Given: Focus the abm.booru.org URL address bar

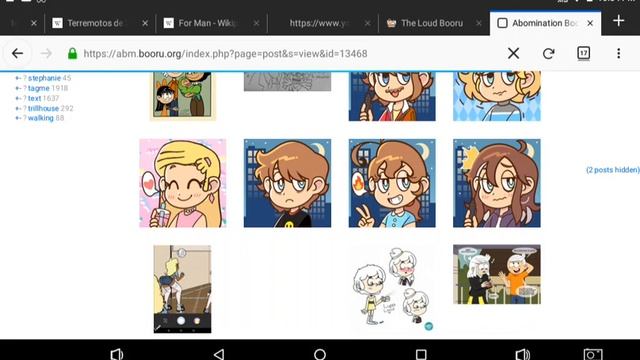Looking at the screenshot, I should coord(225,53).
